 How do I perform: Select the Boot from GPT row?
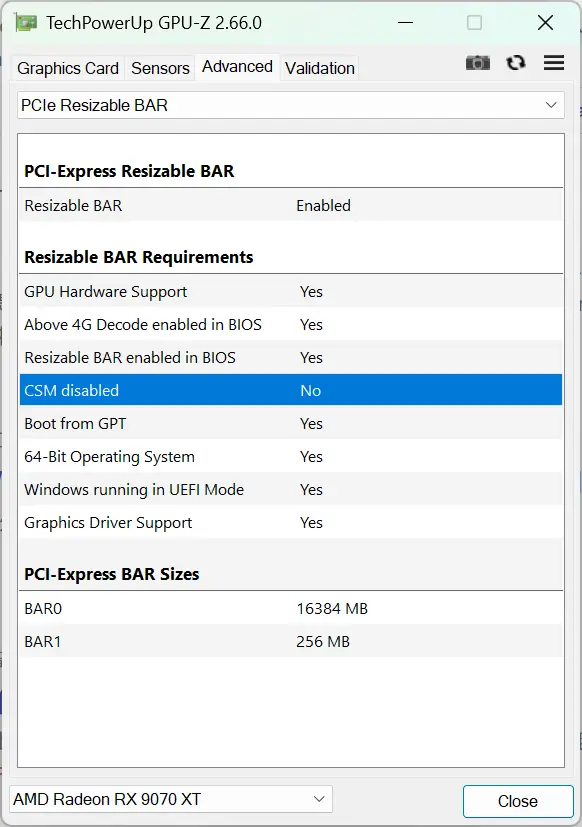tap(291, 424)
